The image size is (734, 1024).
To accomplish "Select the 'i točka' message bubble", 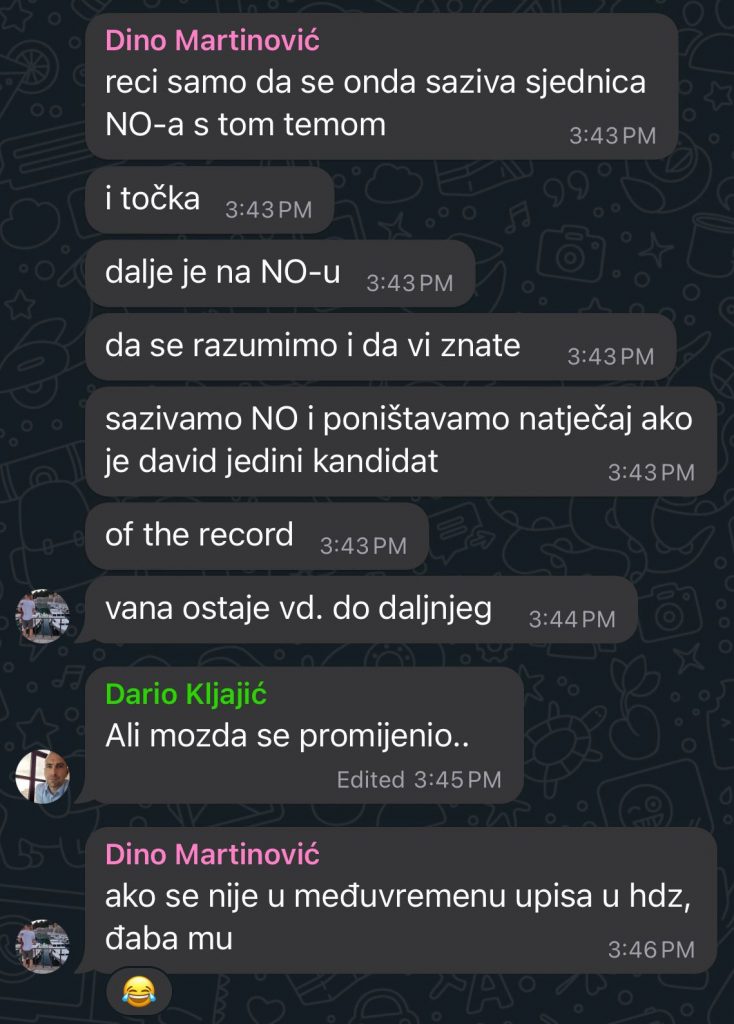I will [210, 200].
